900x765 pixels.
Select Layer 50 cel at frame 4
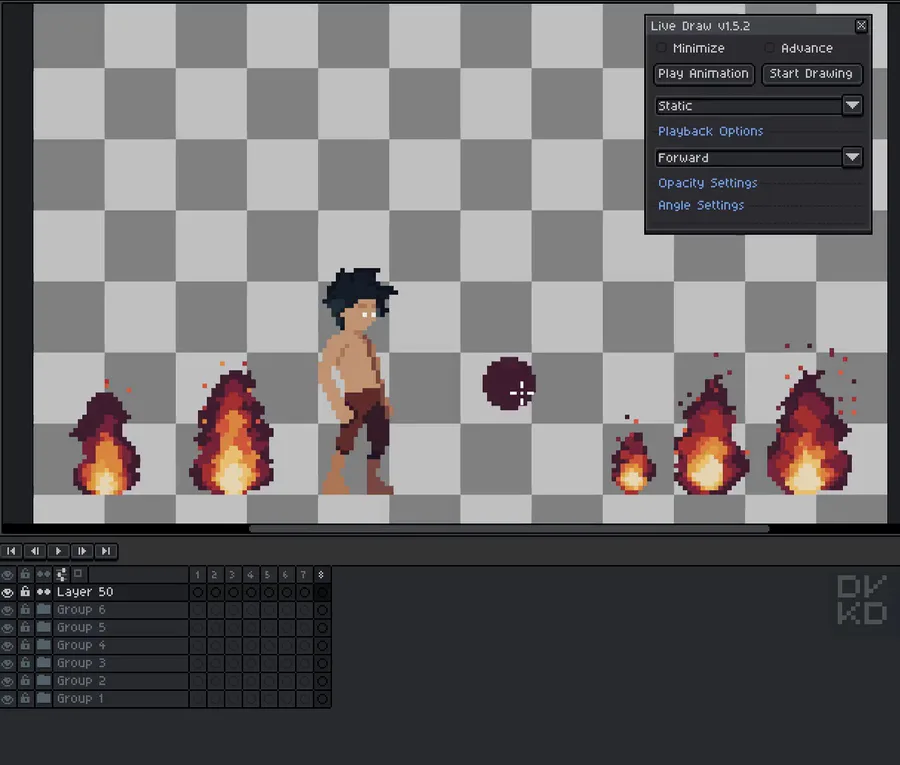click(251, 592)
